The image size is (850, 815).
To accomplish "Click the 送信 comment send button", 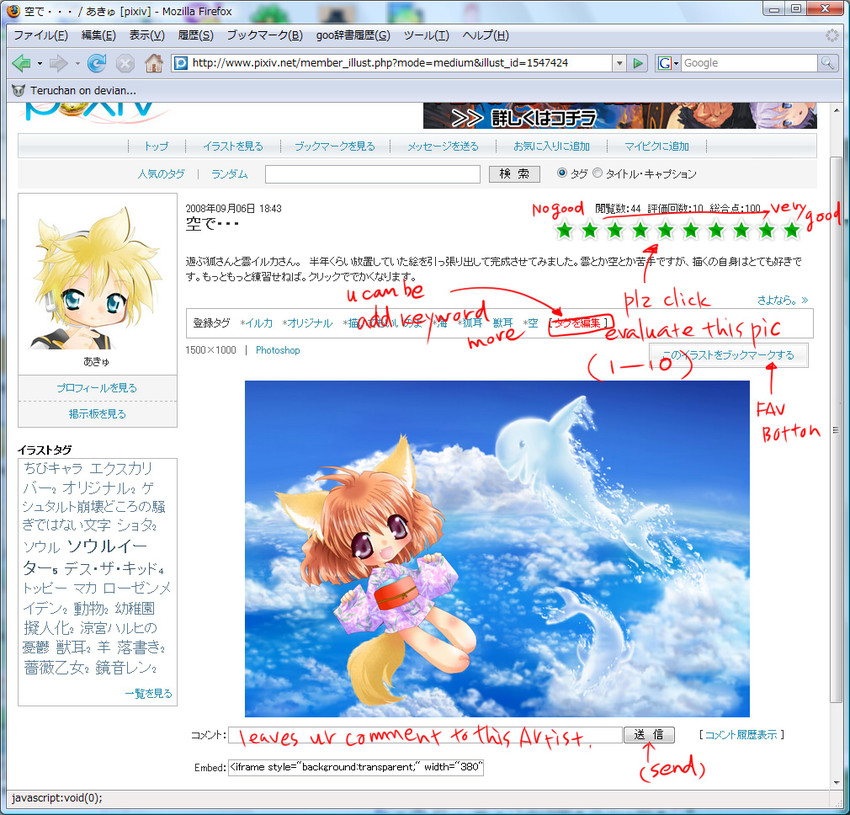I will [649, 735].
